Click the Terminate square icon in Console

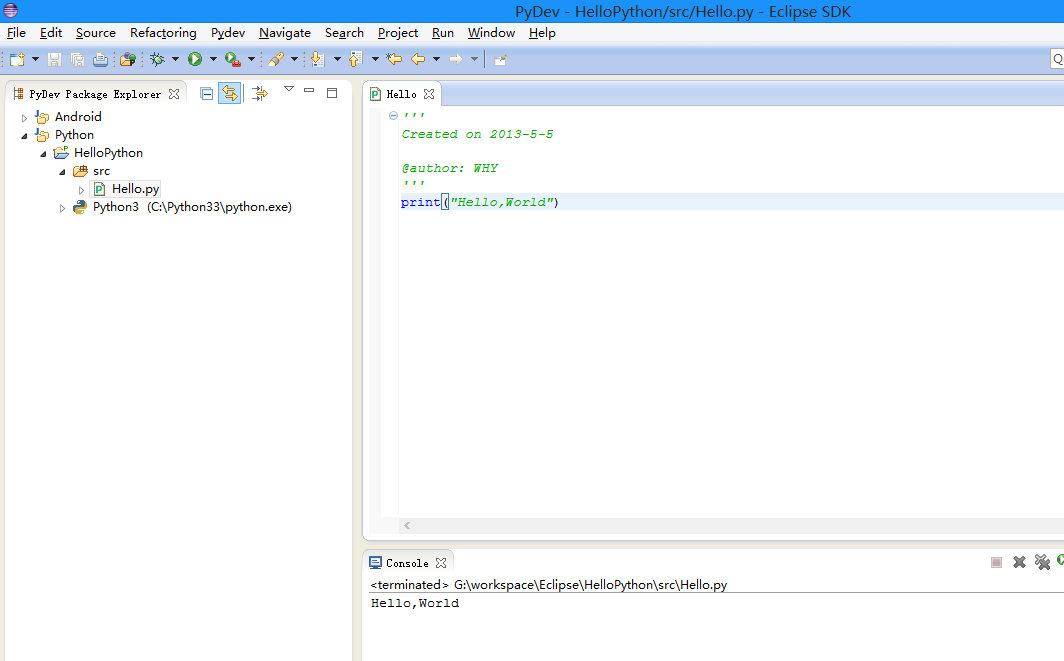click(x=996, y=563)
